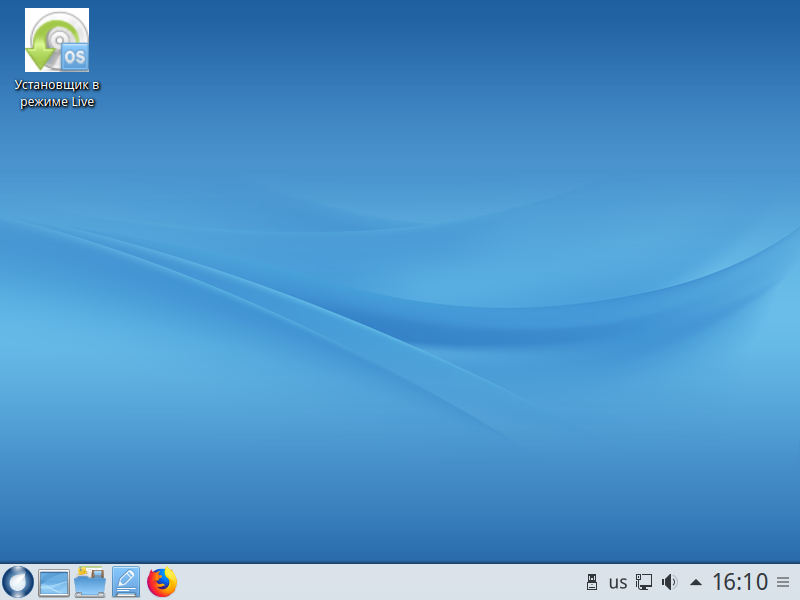
Task: Click the network connections tray icon
Action: (644, 582)
